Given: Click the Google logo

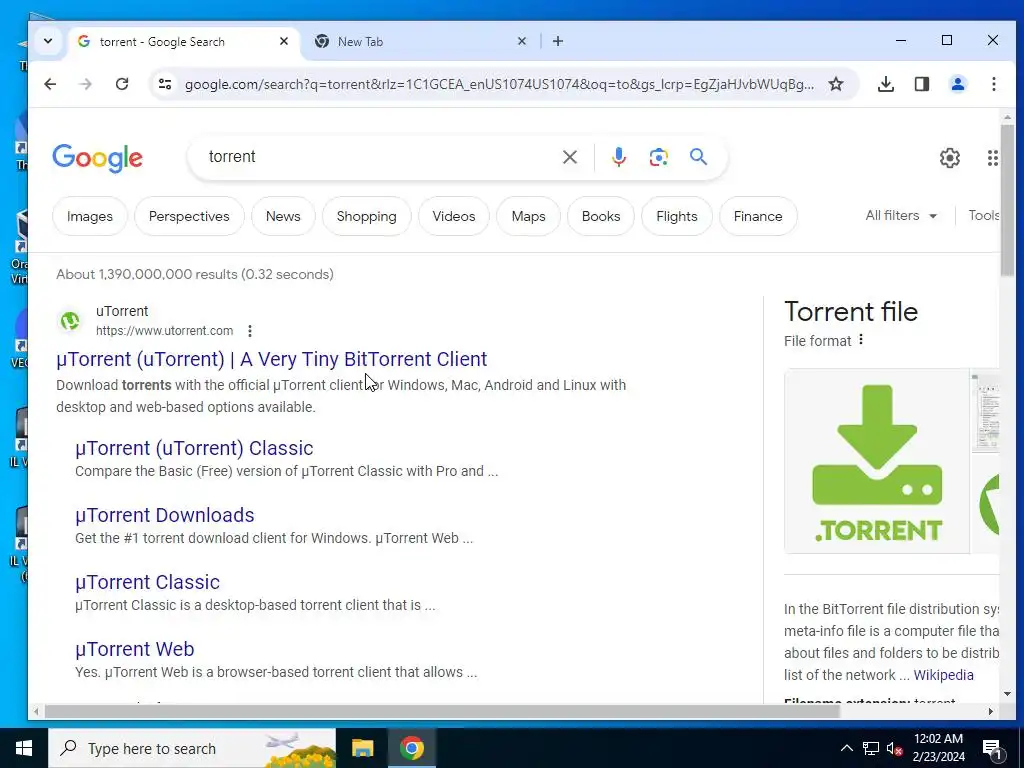Looking at the screenshot, I should (x=97, y=158).
